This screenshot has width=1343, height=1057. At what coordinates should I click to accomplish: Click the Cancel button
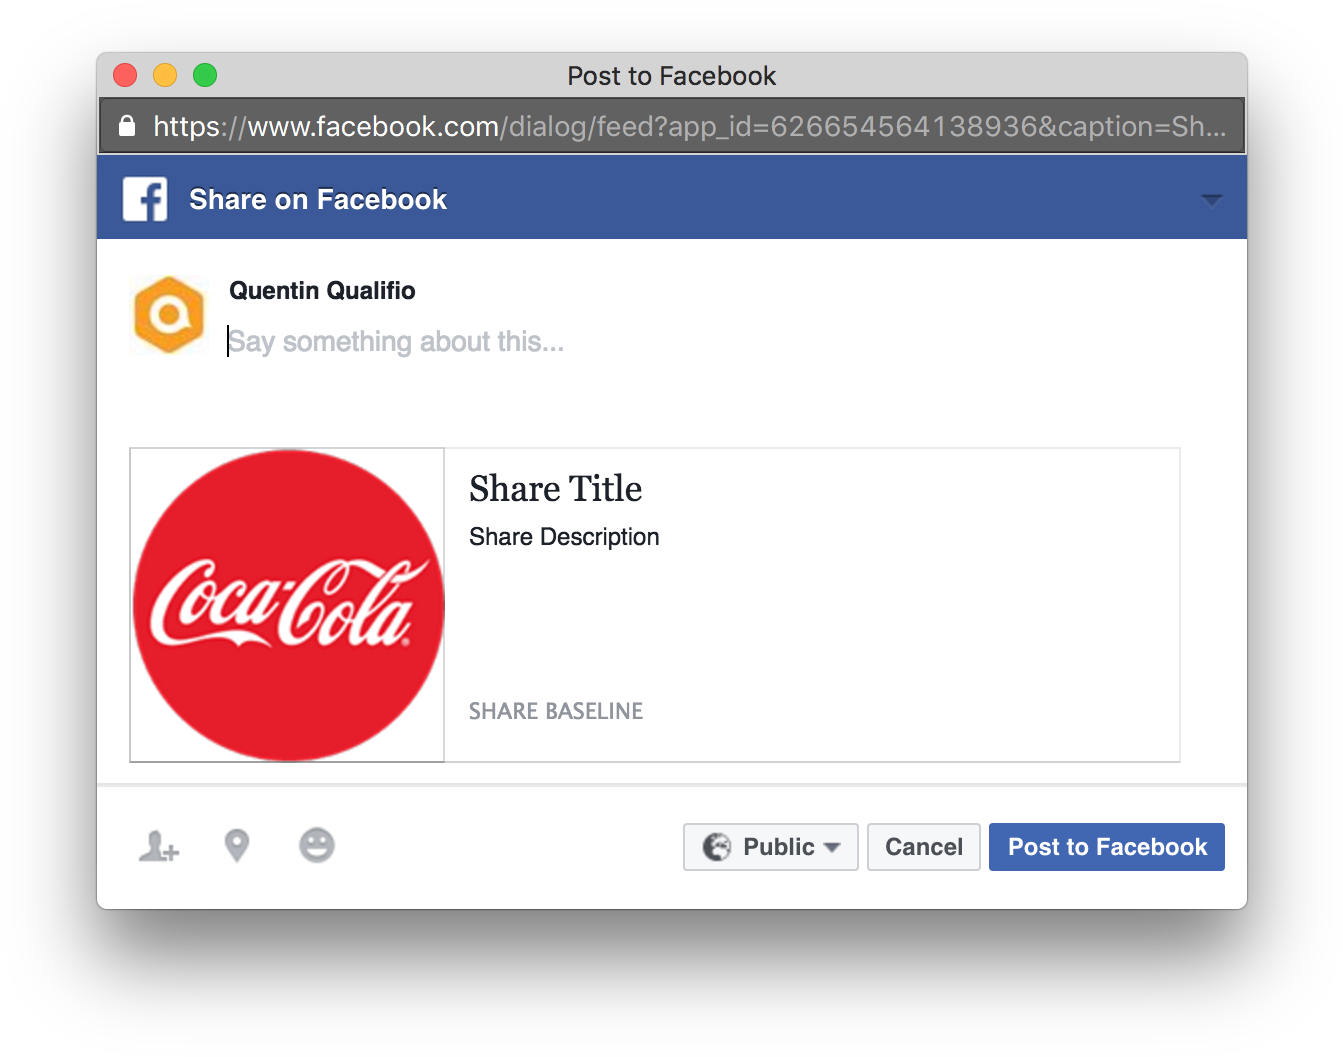pos(924,847)
